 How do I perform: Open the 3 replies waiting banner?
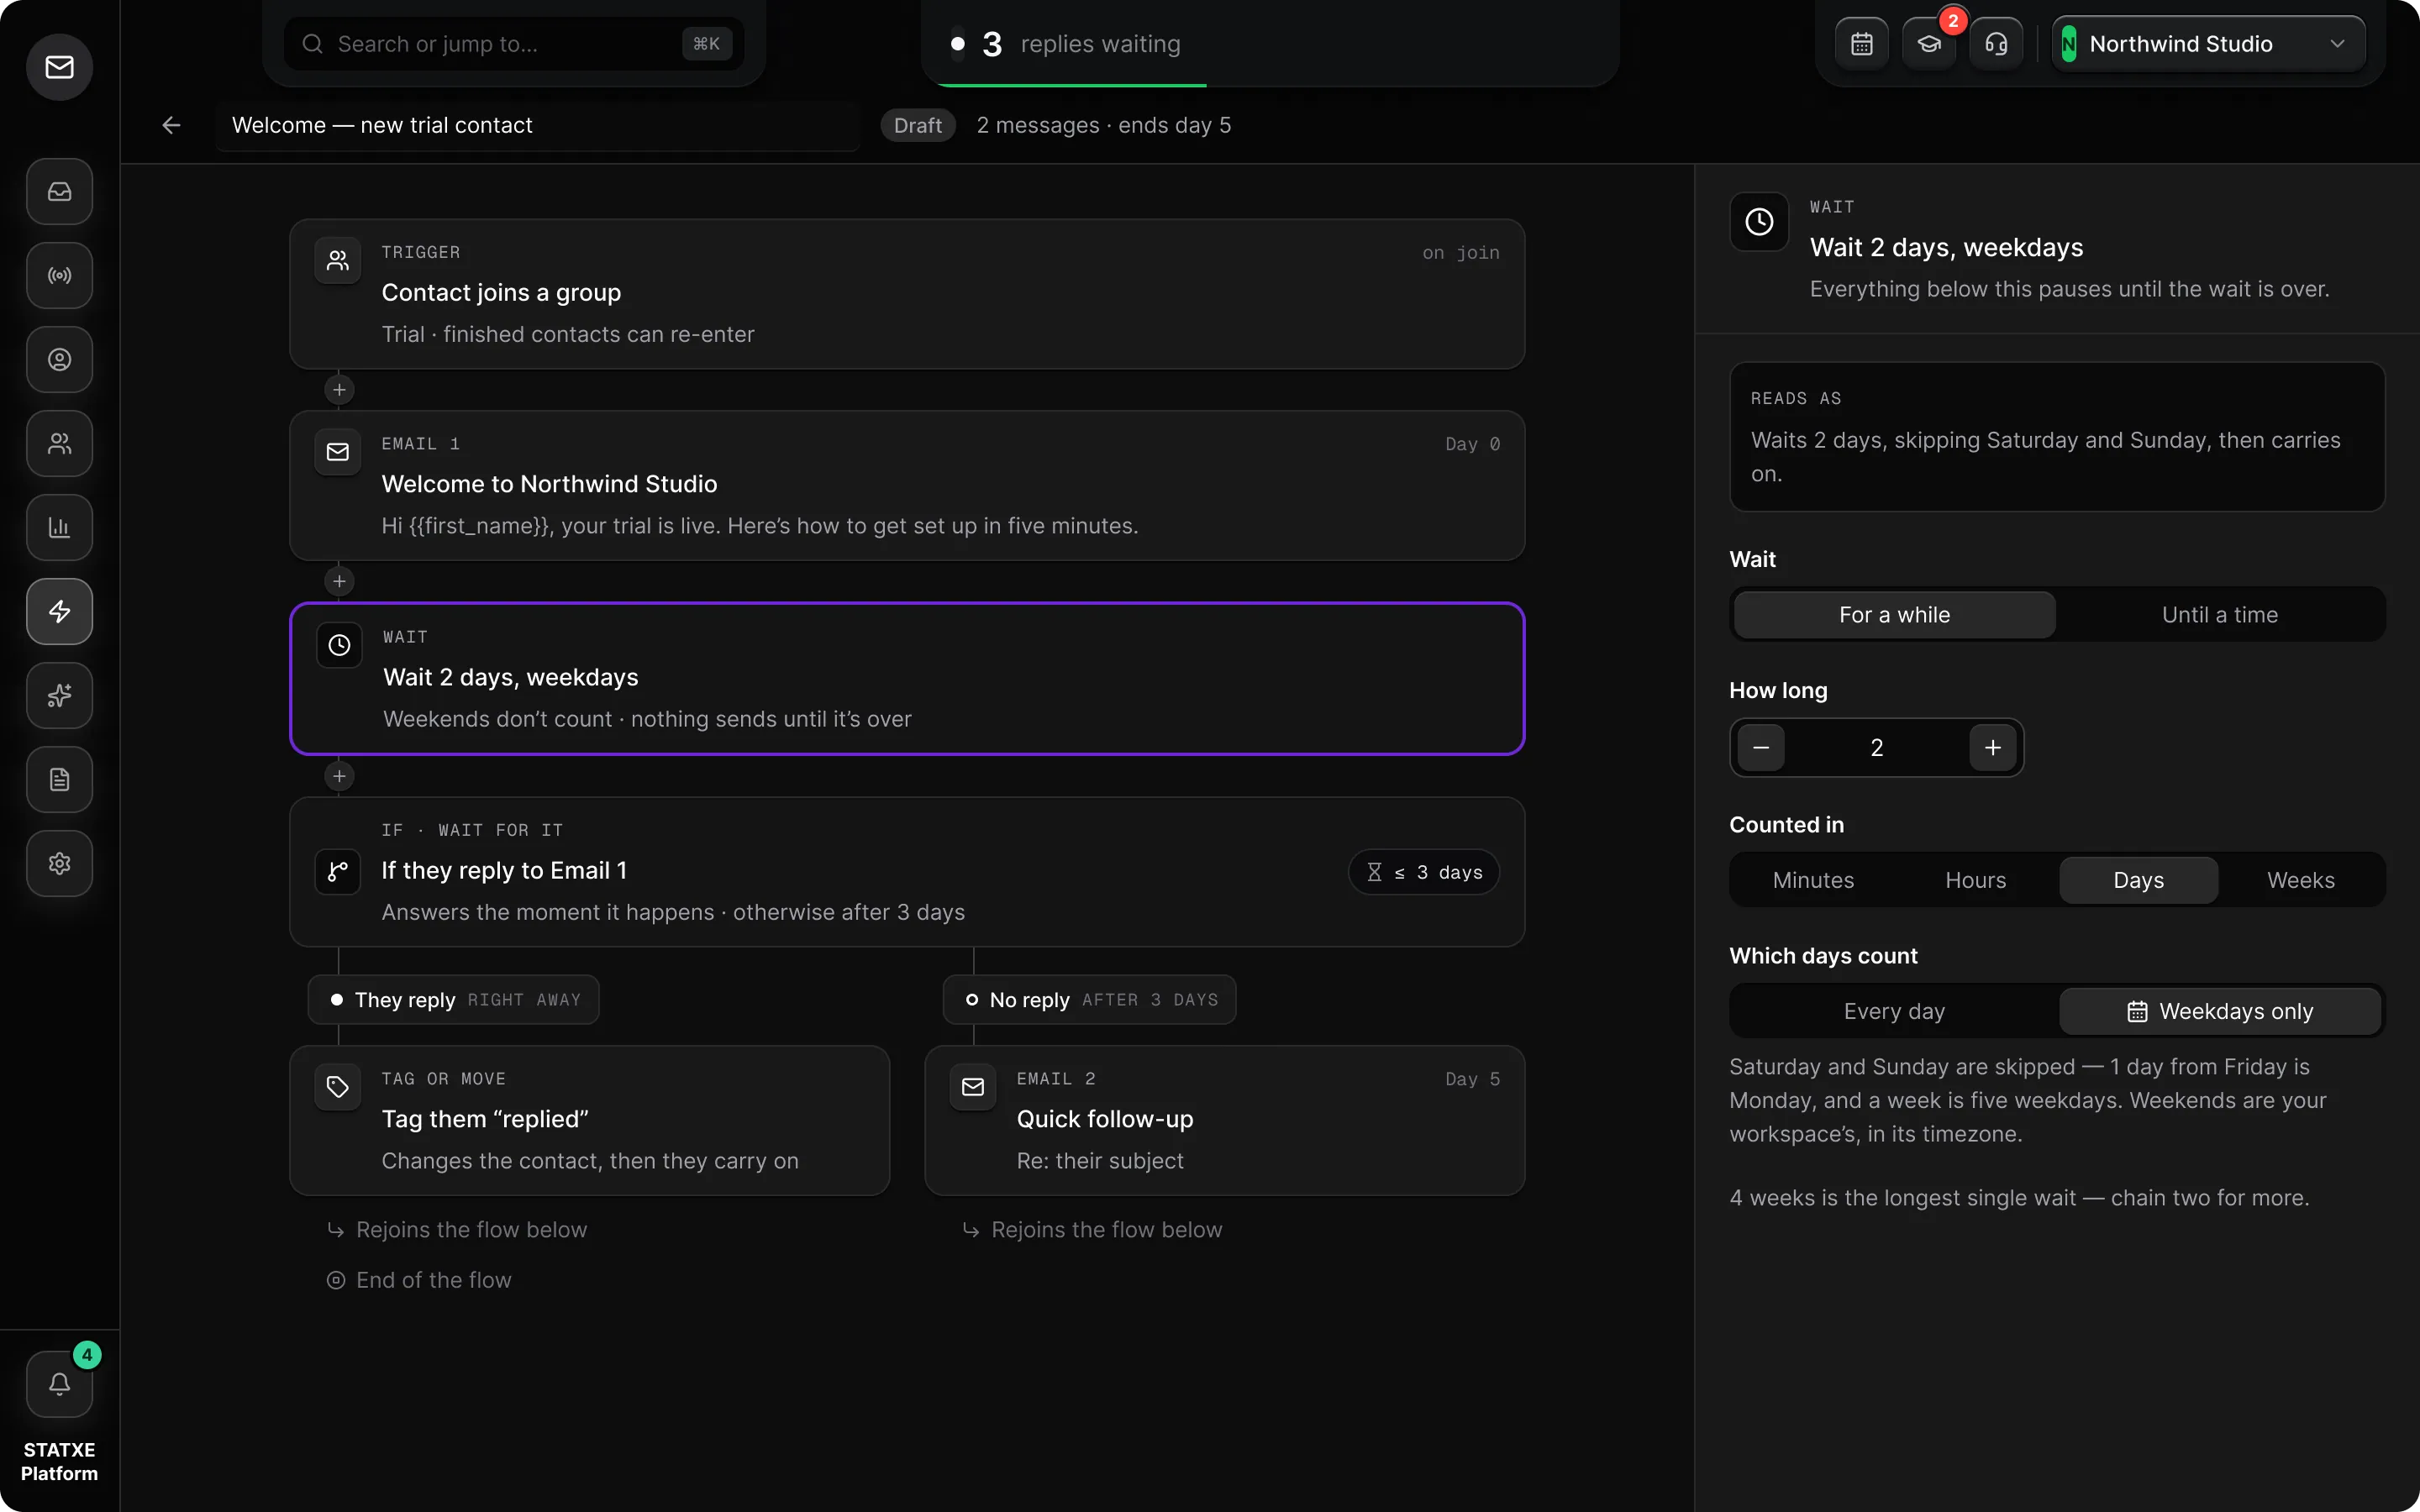coord(1270,44)
